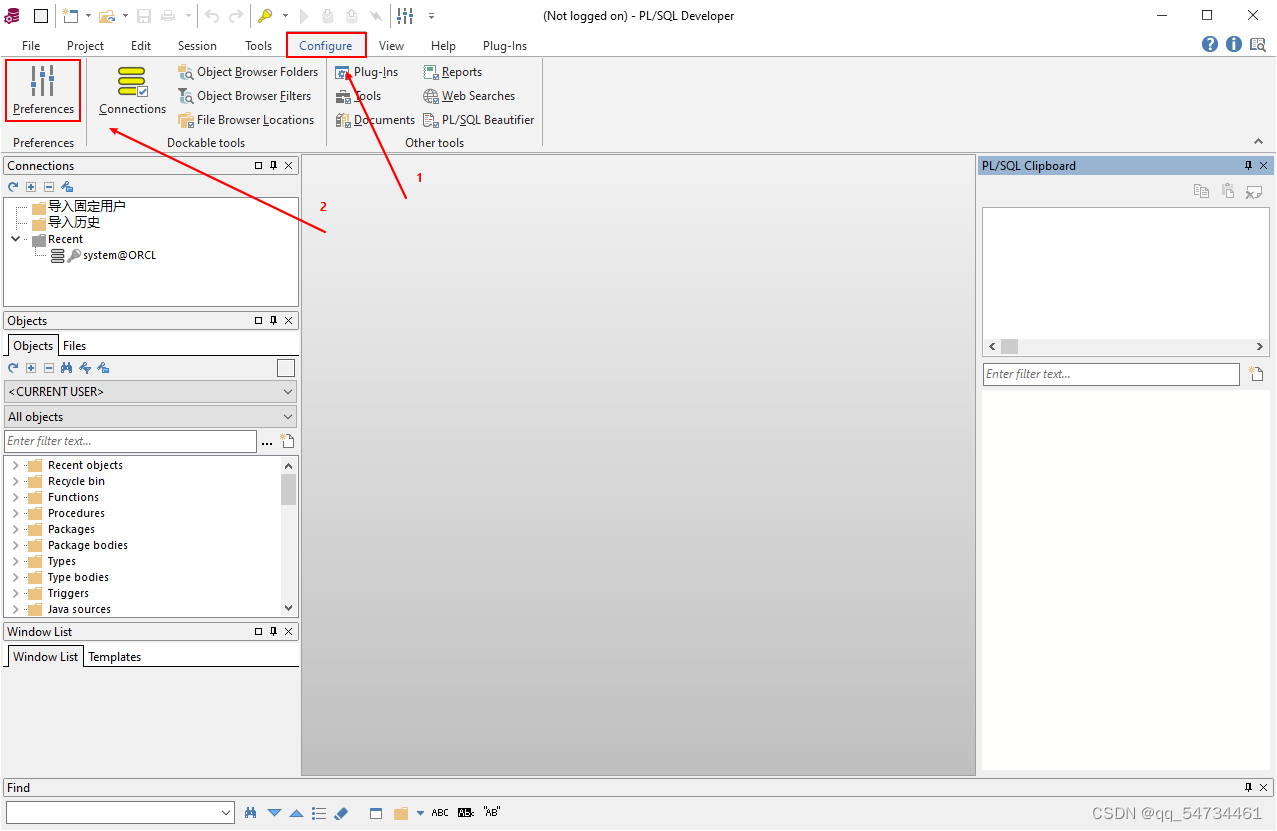Toggle pin on the PL/SQL Clipboard panel

[x=1248, y=166]
